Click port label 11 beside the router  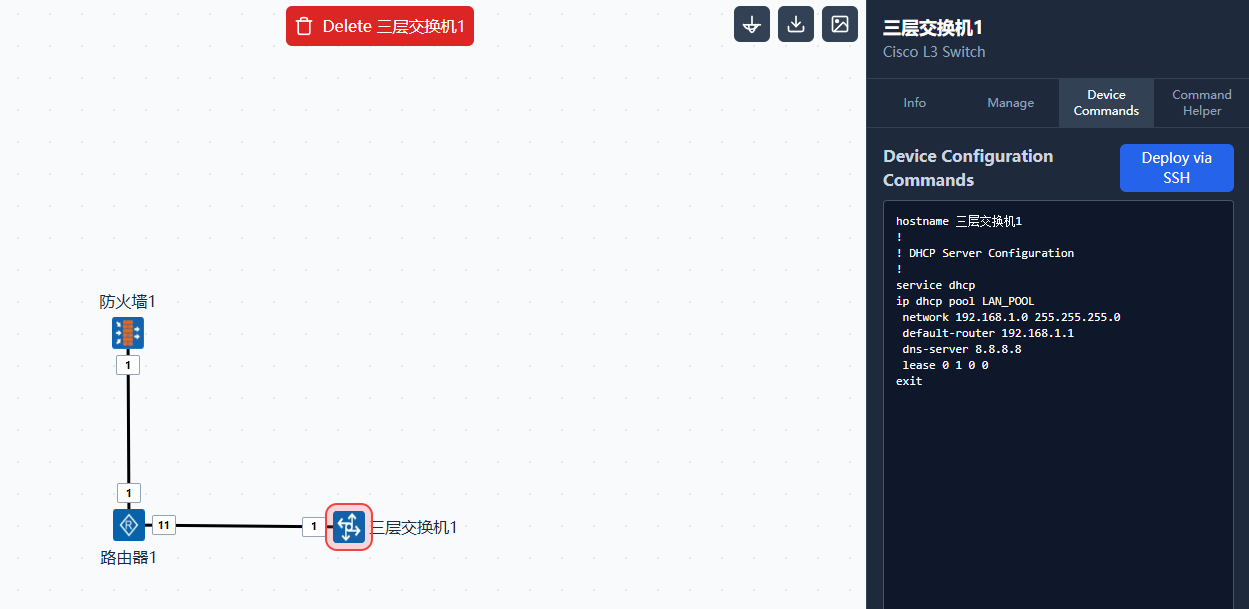pos(164,525)
